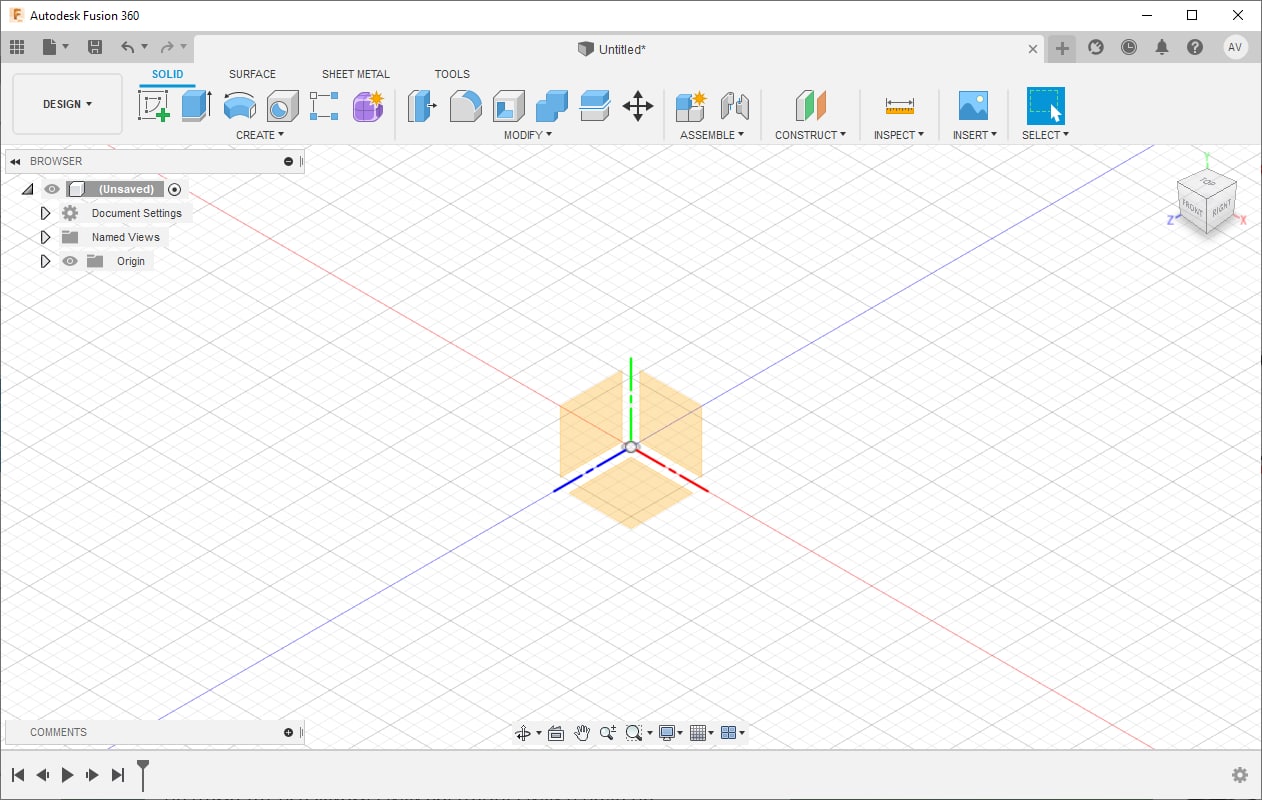Click the Measure inspect icon
The width and height of the screenshot is (1262, 800).
click(x=899, y=105)
